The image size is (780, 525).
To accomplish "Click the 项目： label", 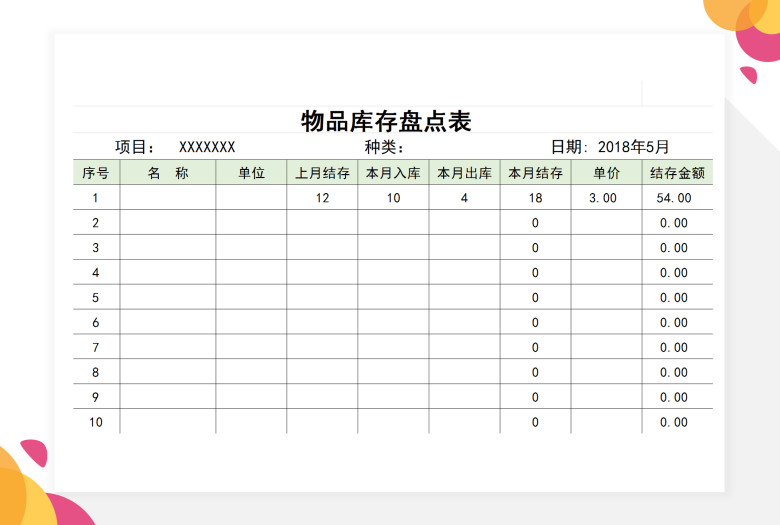I will pos(135,147).
